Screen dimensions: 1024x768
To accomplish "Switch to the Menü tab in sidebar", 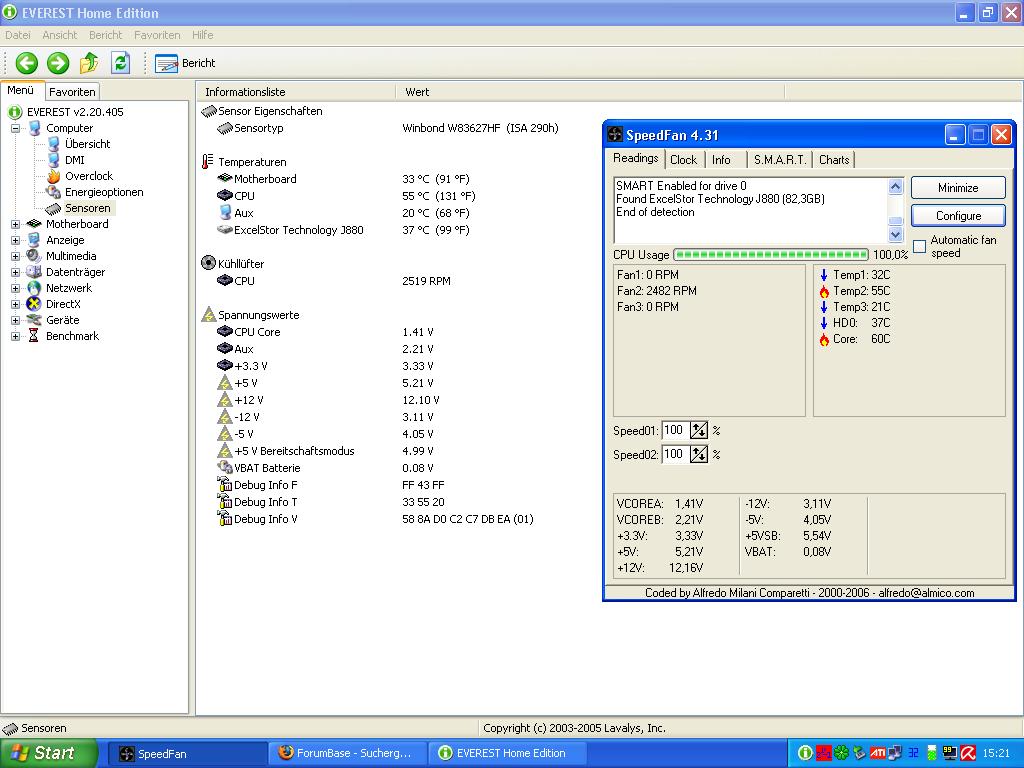I will [x=21, y=91].
